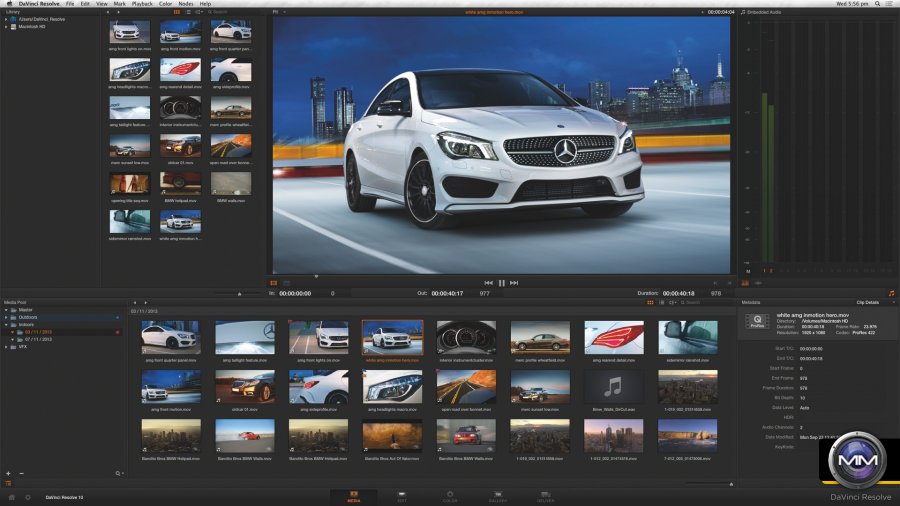The width and height of the screenshot is (900, 506).
Task: Click the Media Pool search magnifier icon
Action: click(x=118, y=473)
